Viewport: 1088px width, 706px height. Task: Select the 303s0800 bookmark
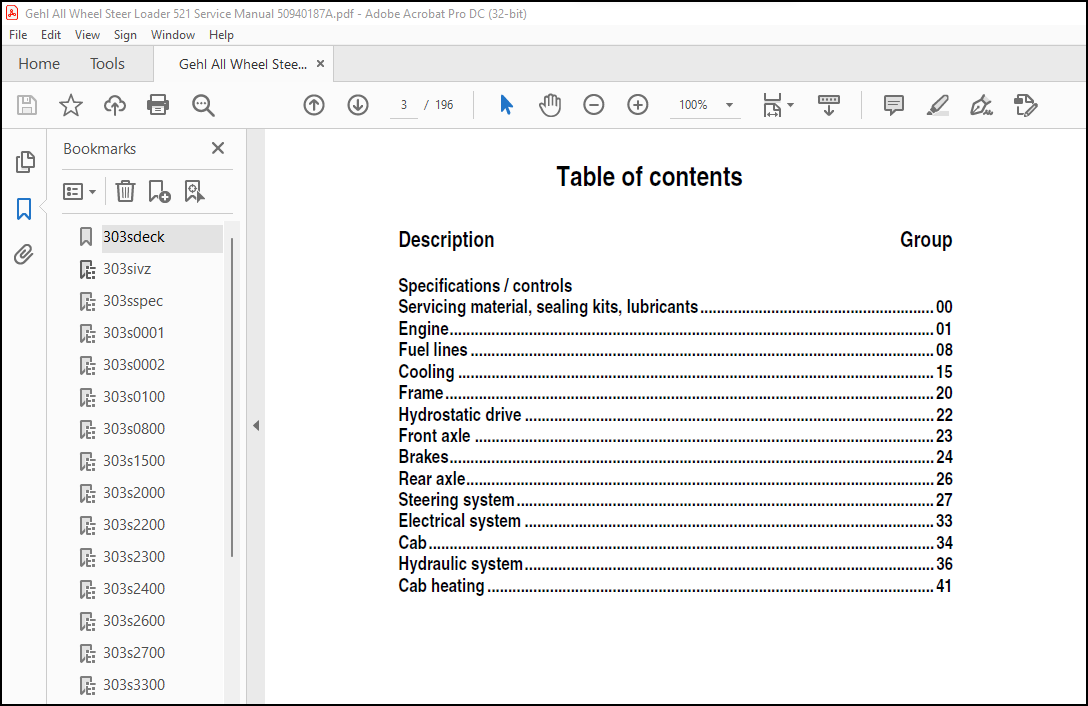(134, 428)
